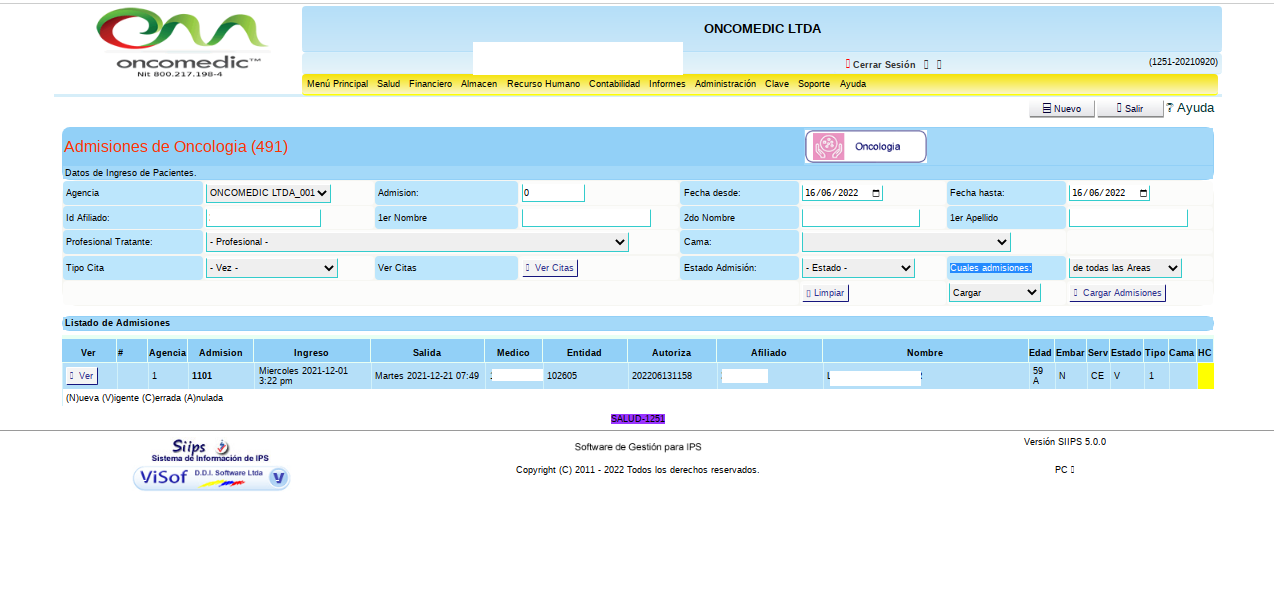Open Fecha hasta calendar picker
The width and height of the screenshot is (1274, 593).
[1143, 193]
